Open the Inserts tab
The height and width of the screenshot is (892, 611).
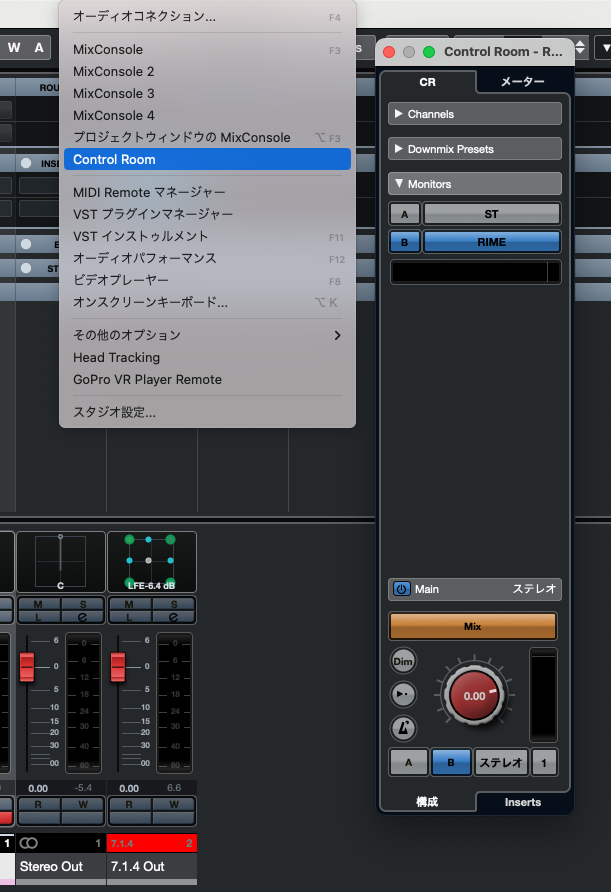click(x=522, y=802)
